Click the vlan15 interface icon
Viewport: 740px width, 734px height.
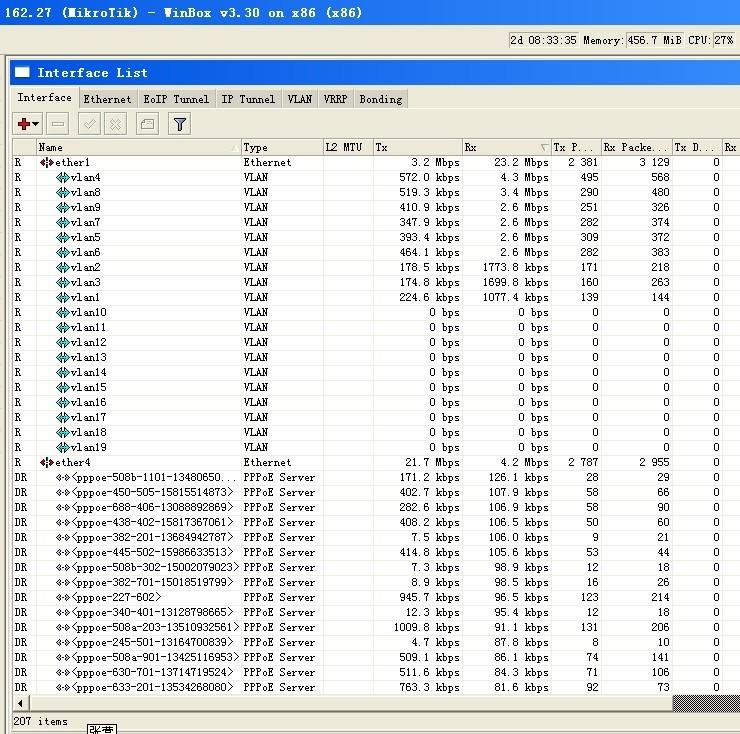pyautogui.click(x=62, y=388)
